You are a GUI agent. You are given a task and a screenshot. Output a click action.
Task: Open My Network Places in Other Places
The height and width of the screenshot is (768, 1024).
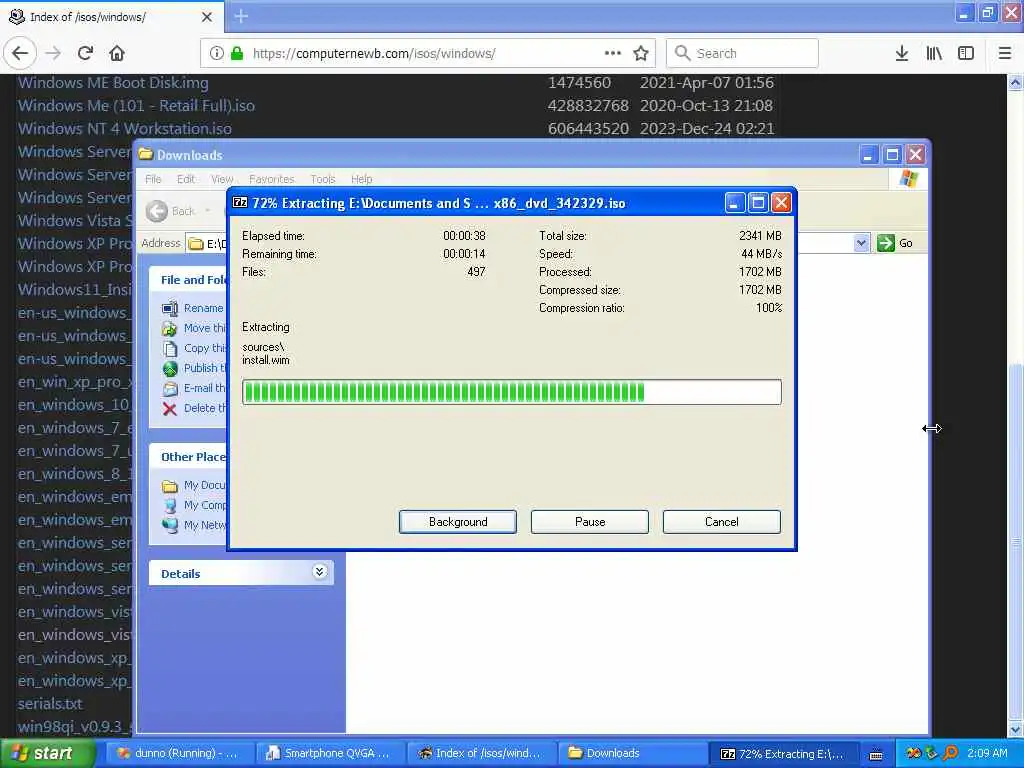pos(193,525)
